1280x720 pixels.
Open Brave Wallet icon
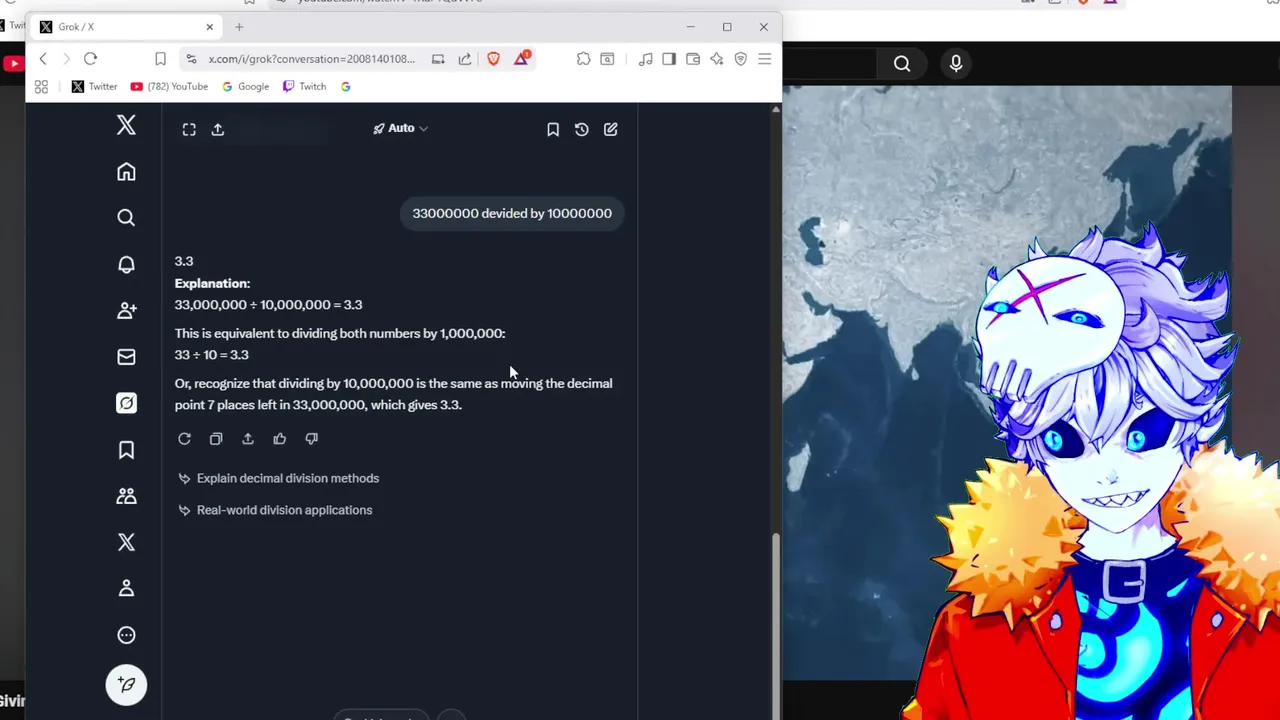[x=693, y=59]
